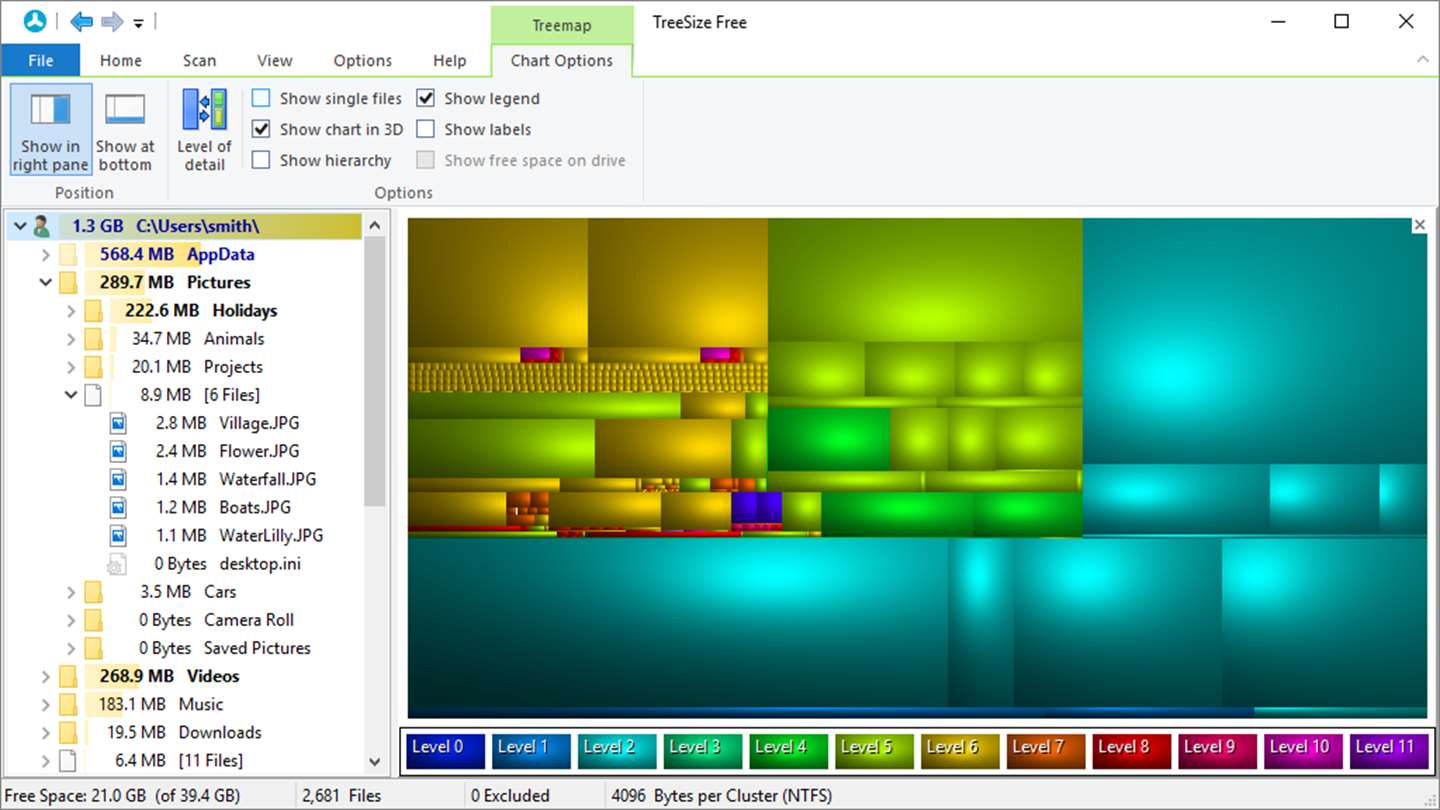Image resolution: width=1440 pixels, height=810 pixels.
Task: Select Show in right pane icon
Action: [x=51, y=109]
